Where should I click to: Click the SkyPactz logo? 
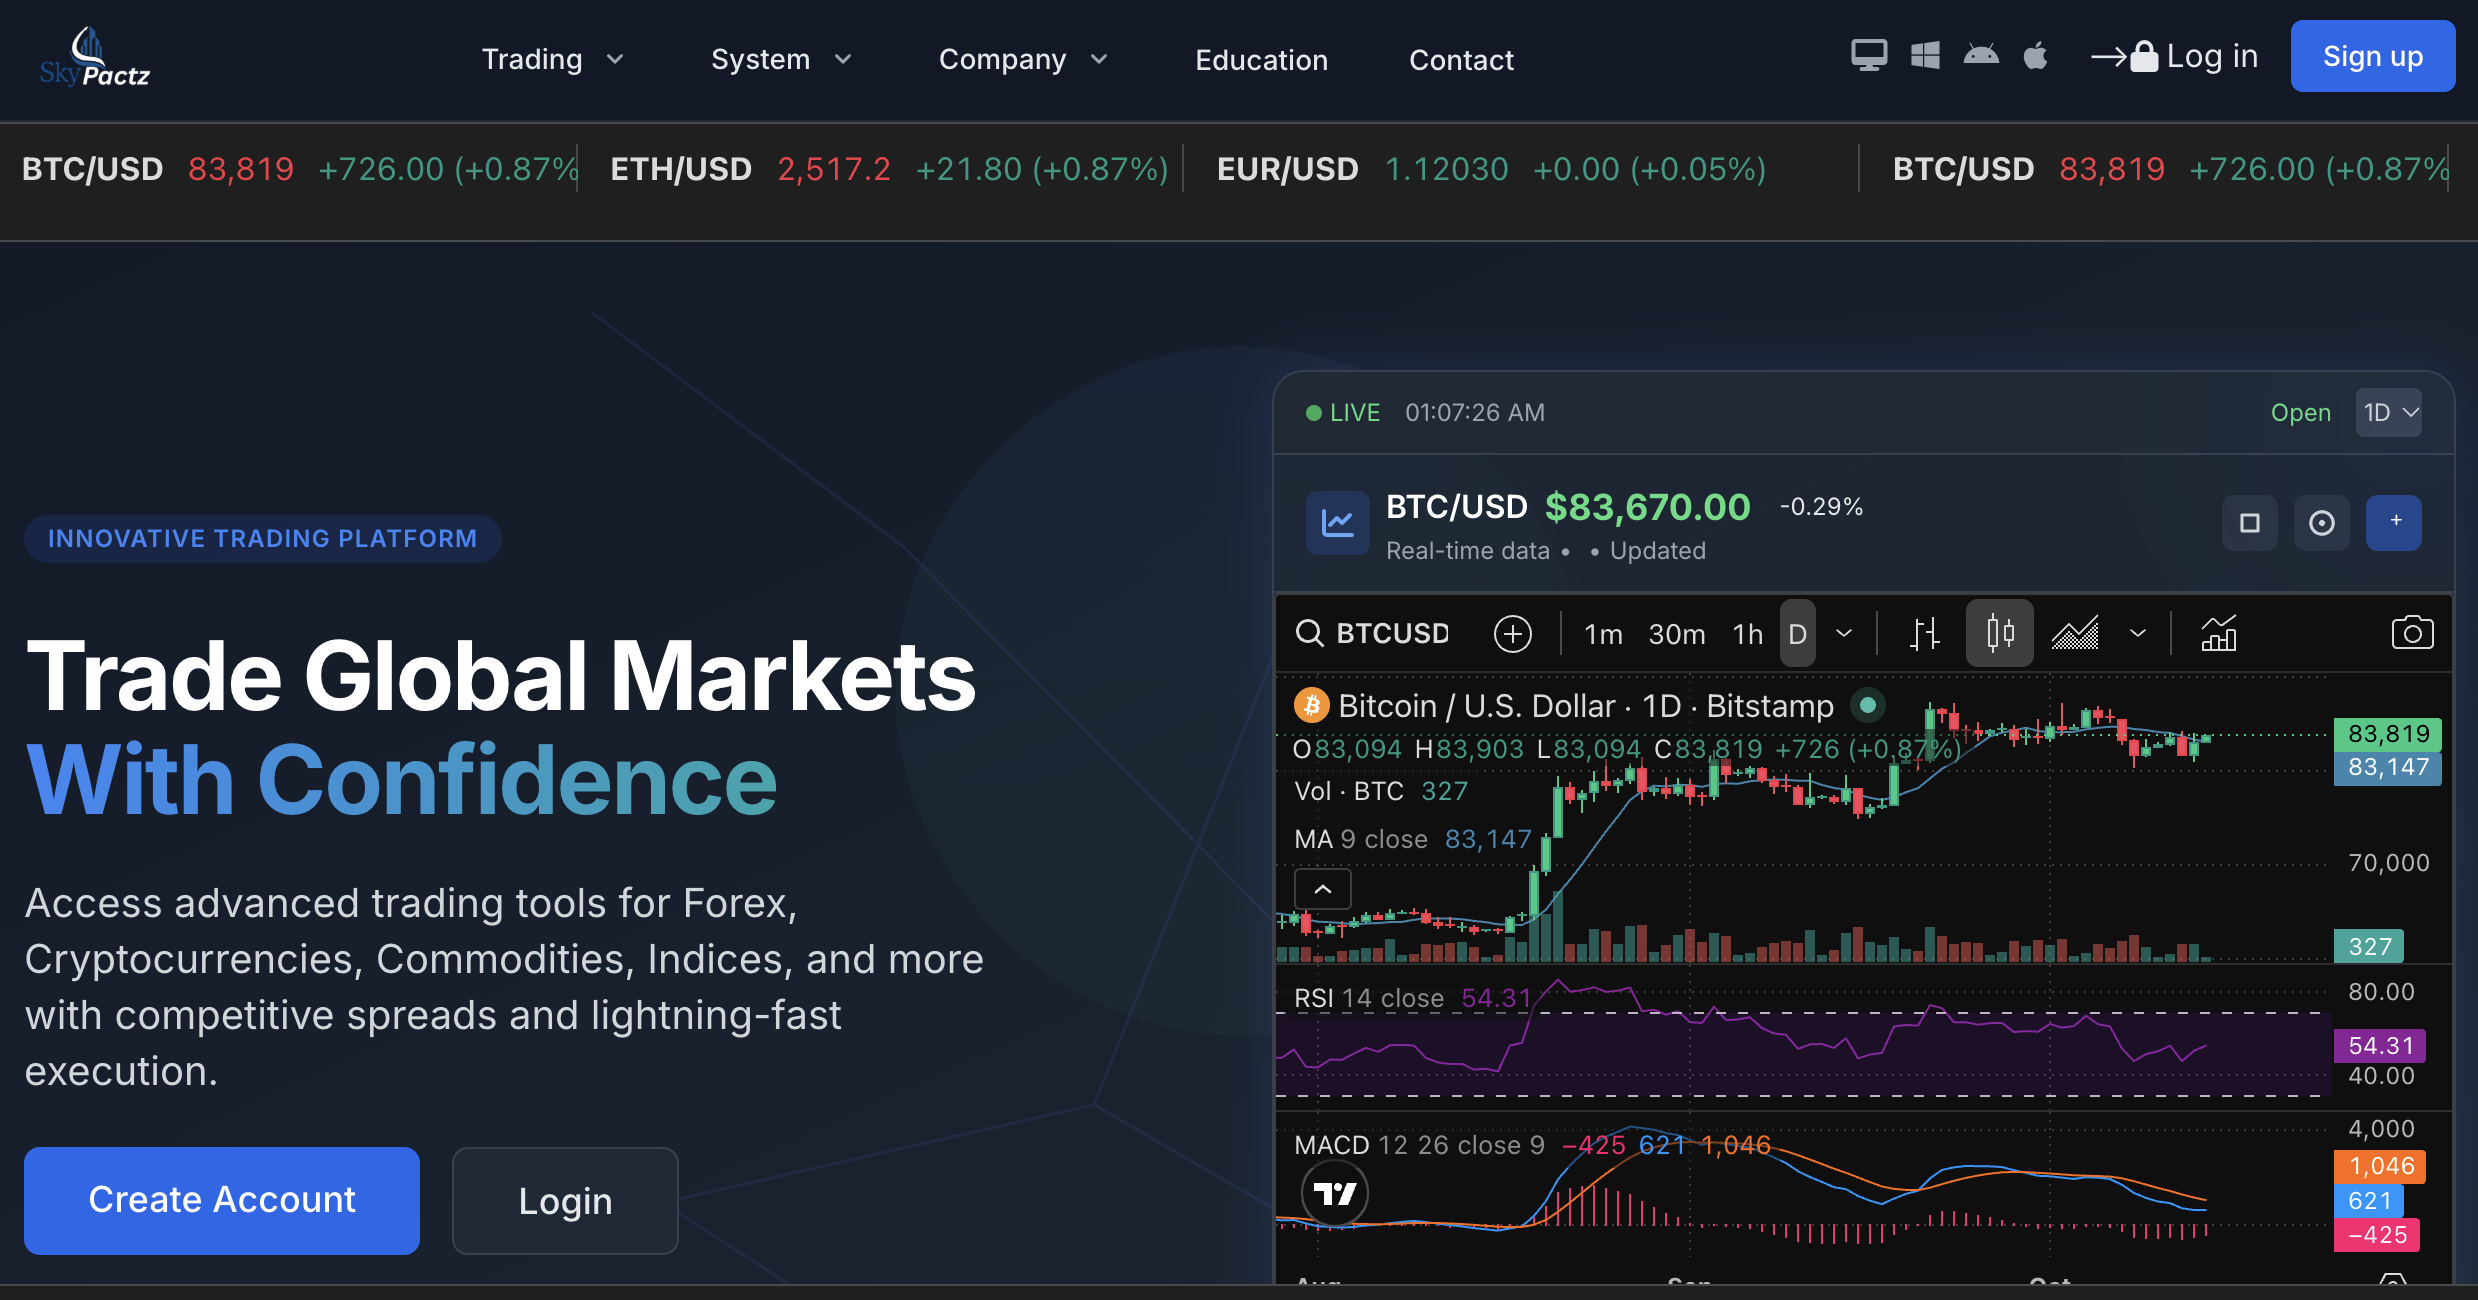tap(95, 58)
